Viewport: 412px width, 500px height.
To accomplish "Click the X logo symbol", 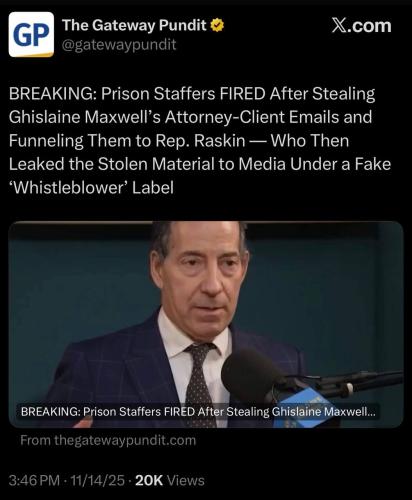I will 338,26.
